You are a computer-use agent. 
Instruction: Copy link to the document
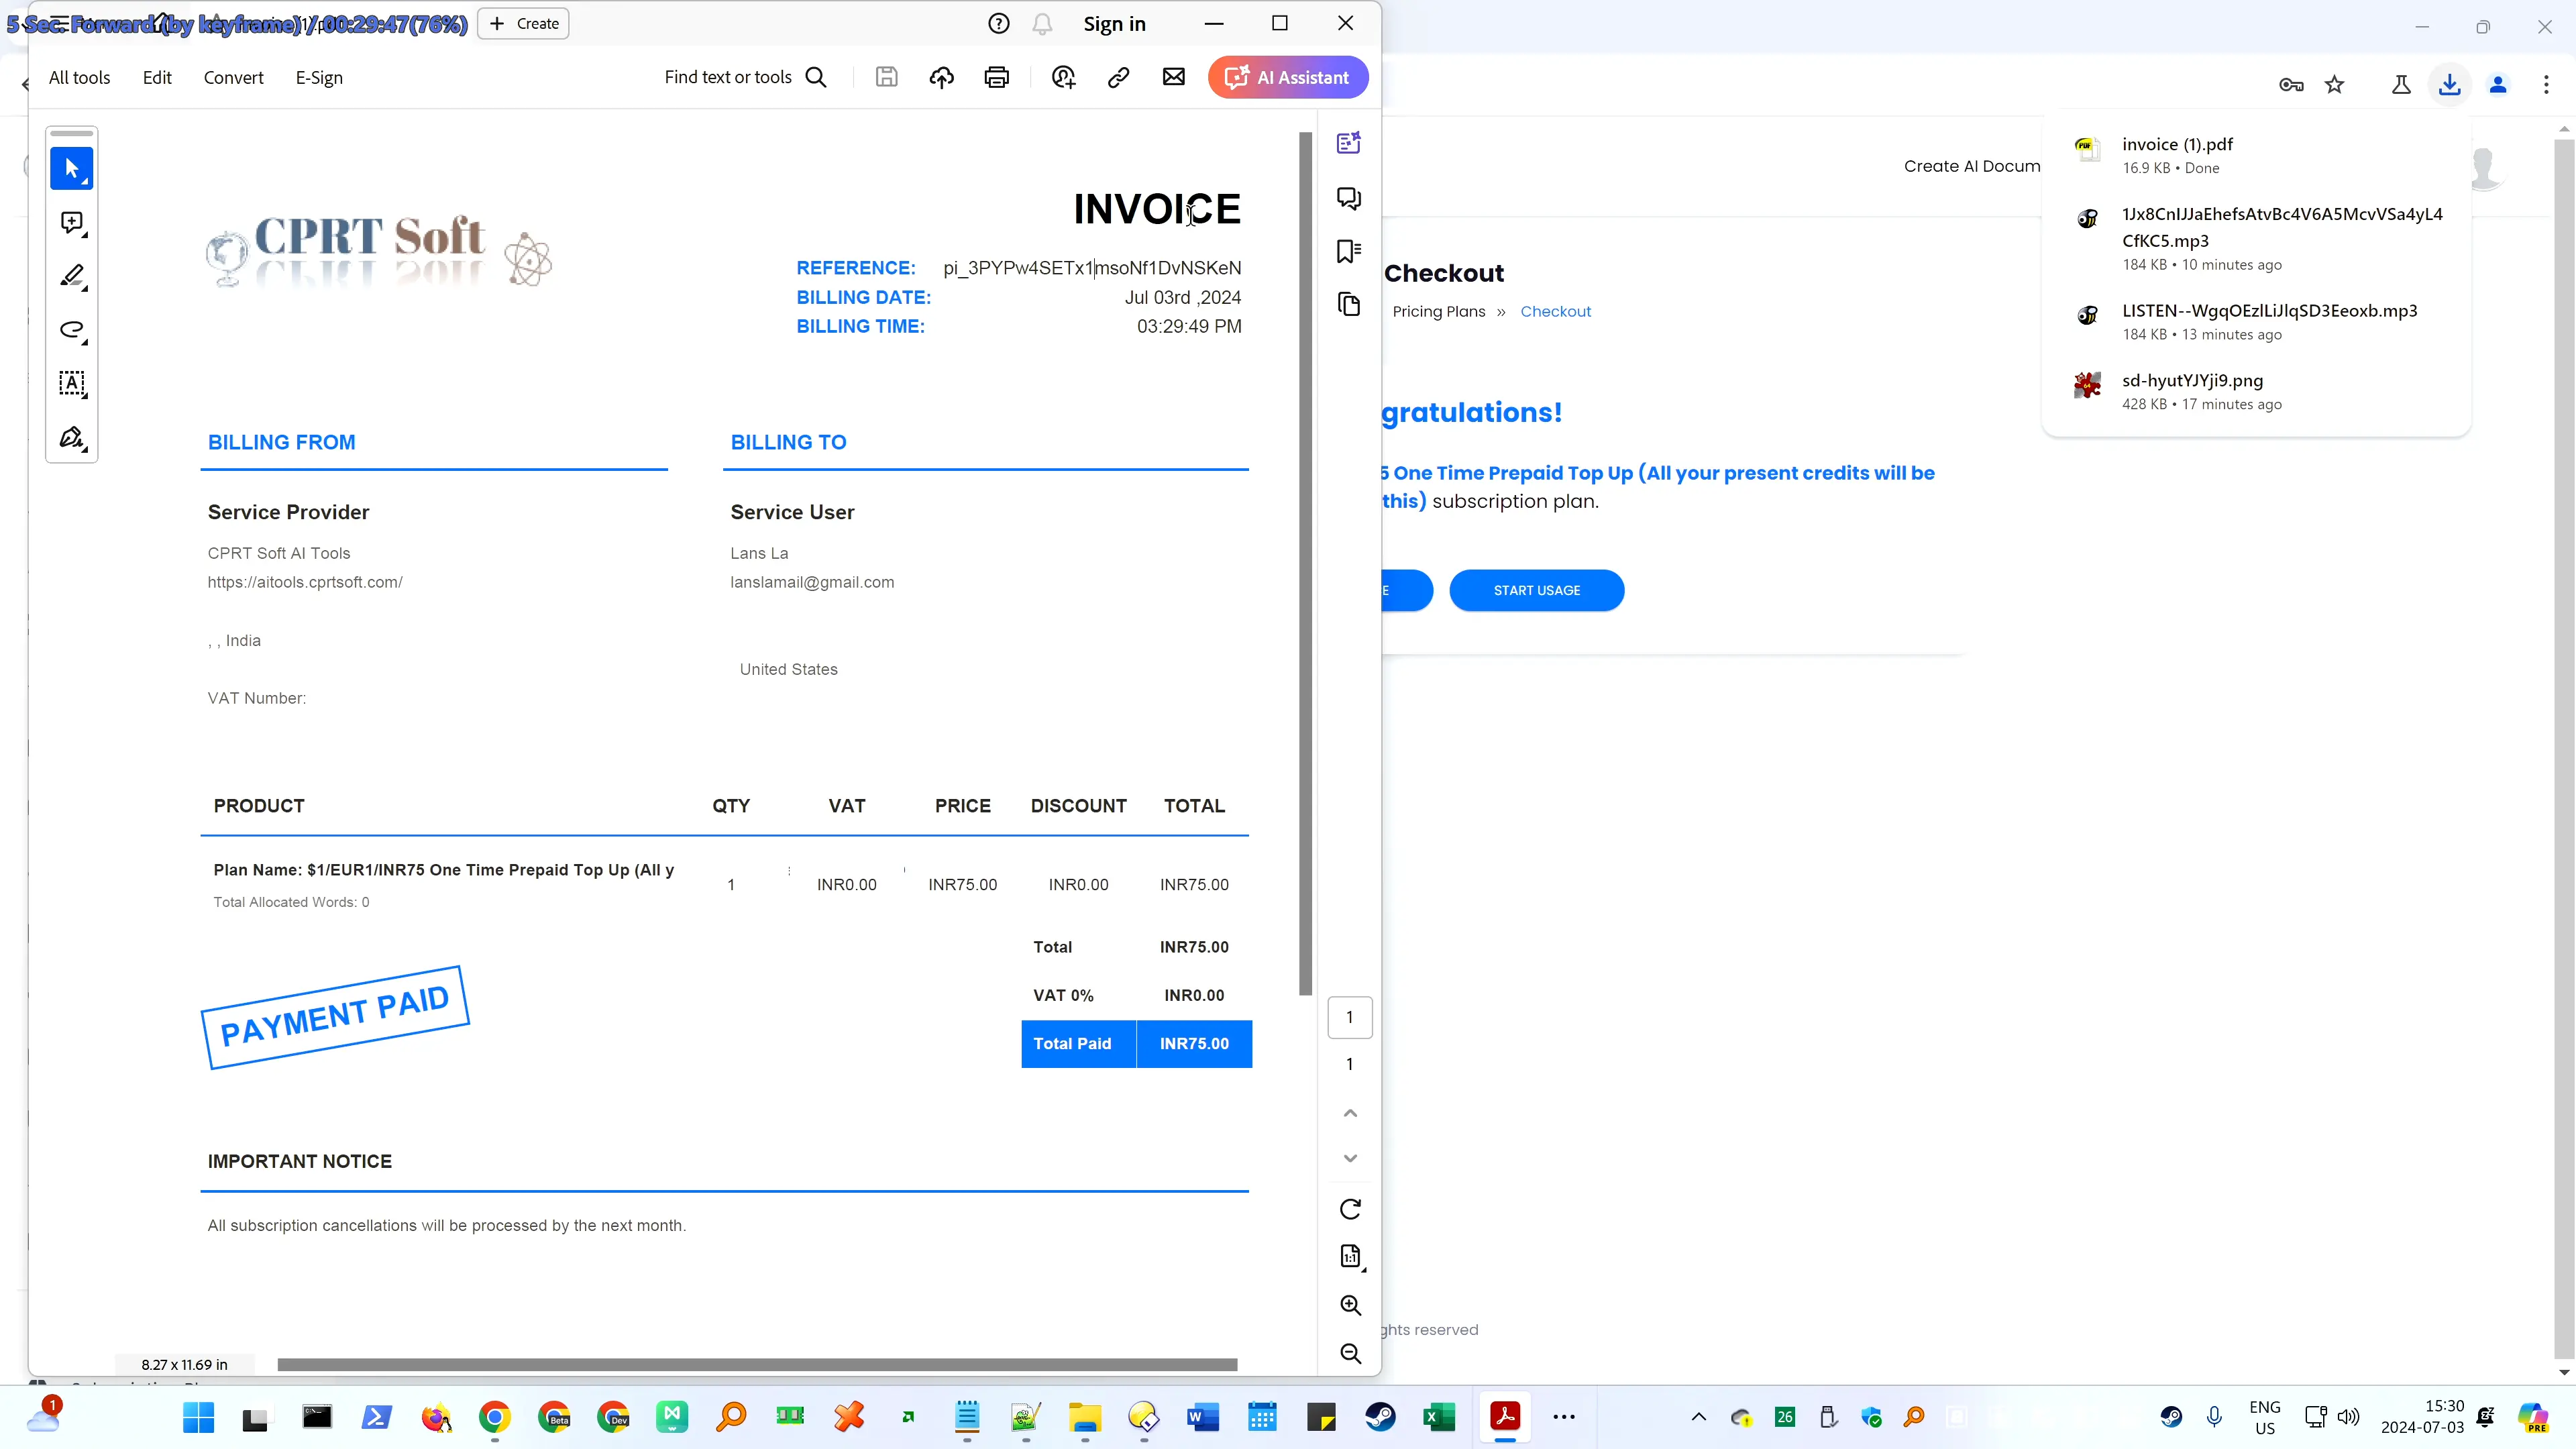pos(1118,77)
